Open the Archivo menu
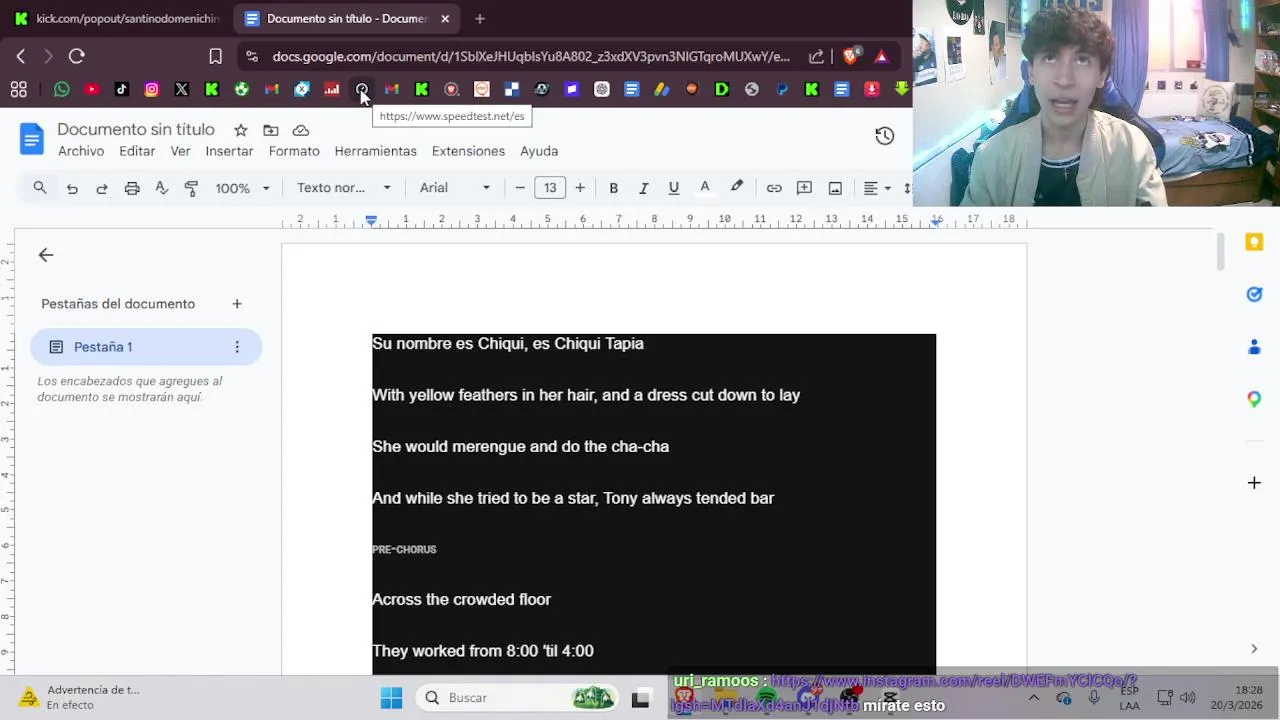 tap(81, 151)
